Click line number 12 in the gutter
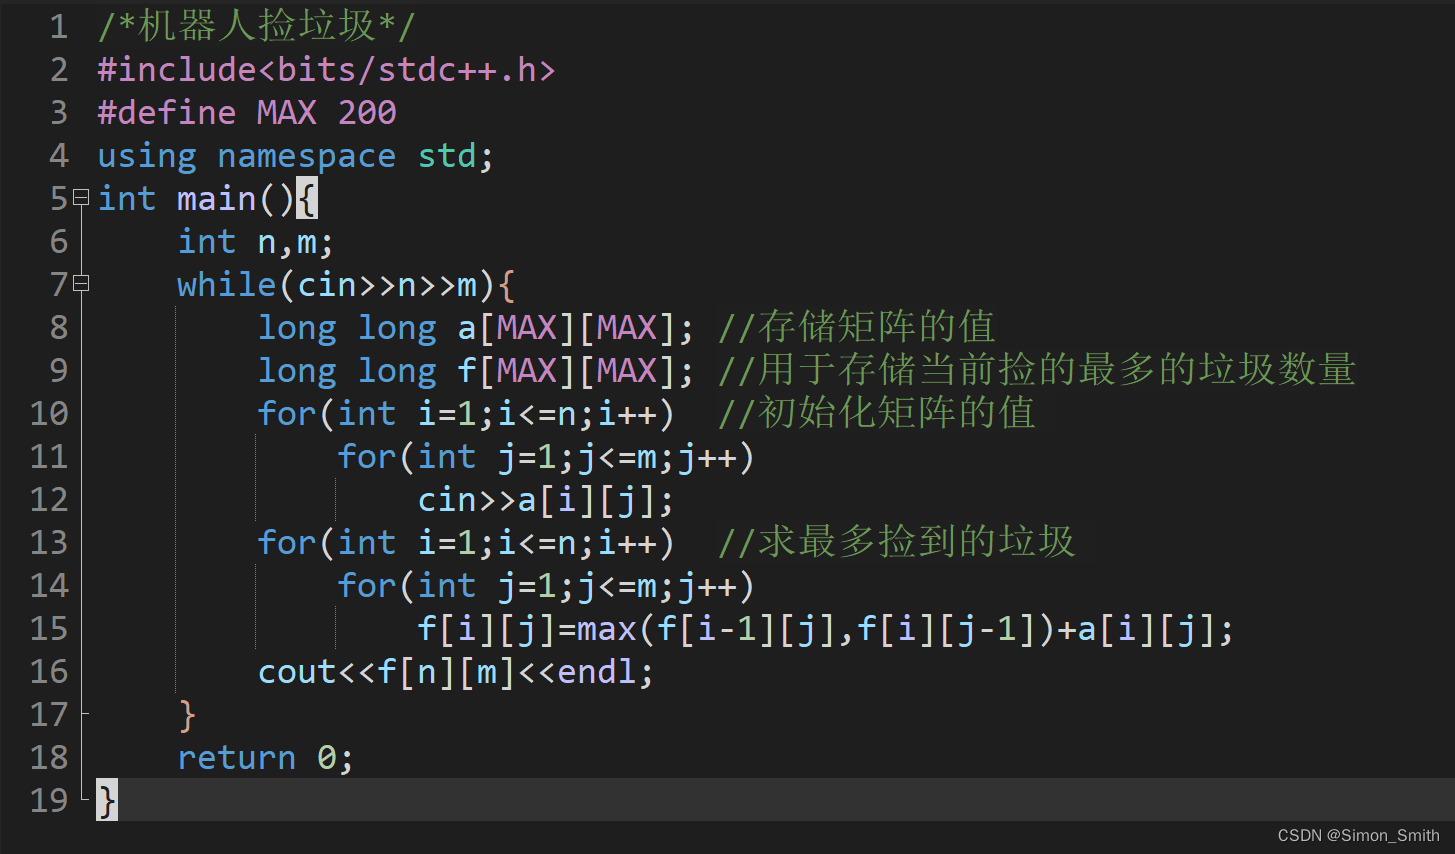The image size is (1455, 854). (49, 500)
